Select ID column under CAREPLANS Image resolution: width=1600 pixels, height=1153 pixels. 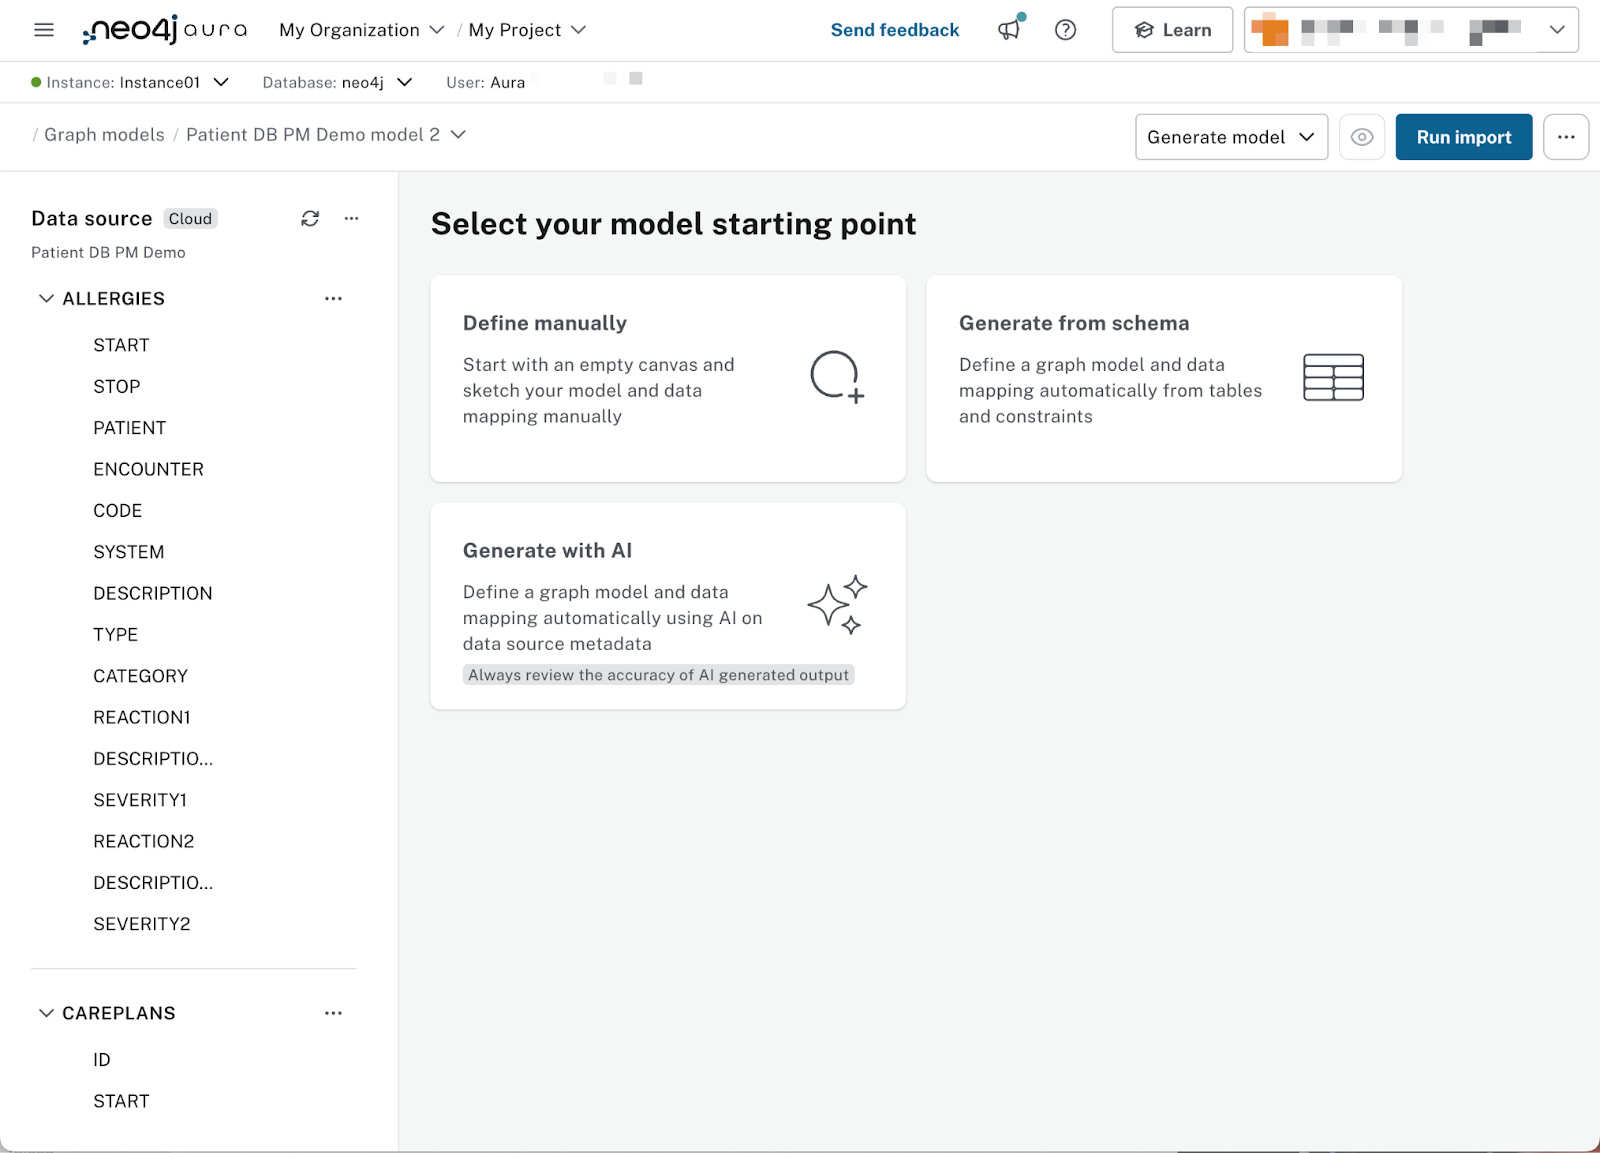(x=102, y=1060)
